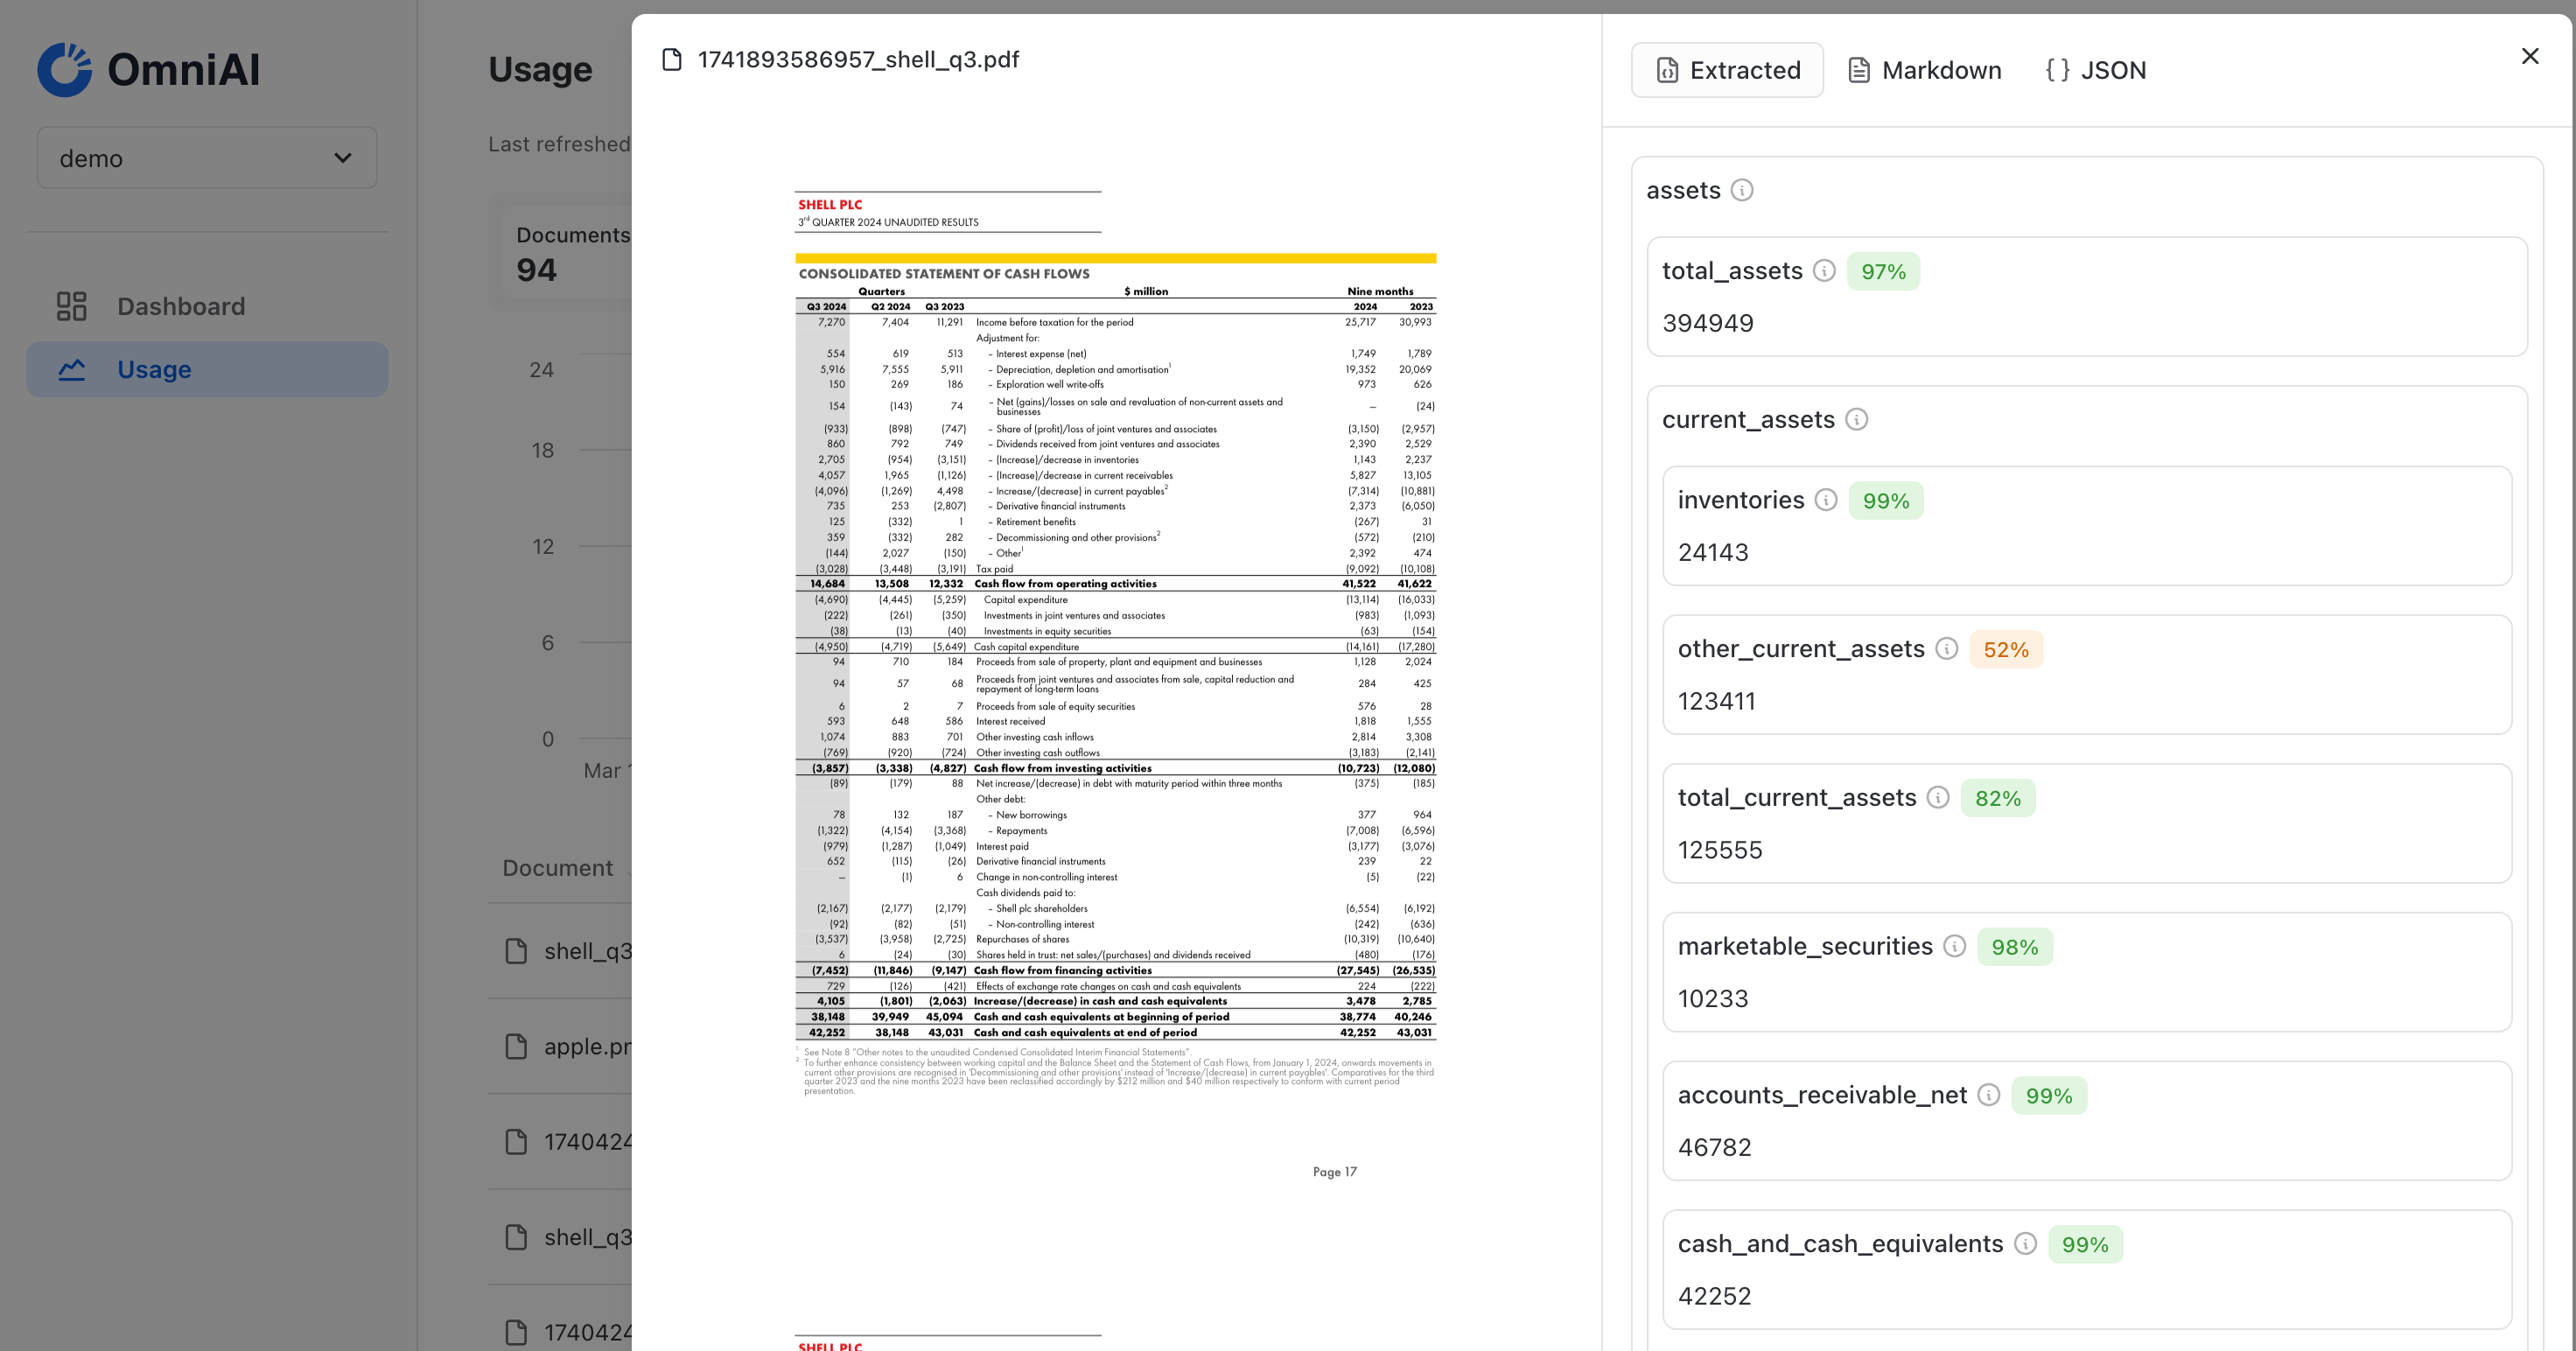Click the other_current_assets 52% confidence badge
2576x1351 pixels.
click(2006, 649)
